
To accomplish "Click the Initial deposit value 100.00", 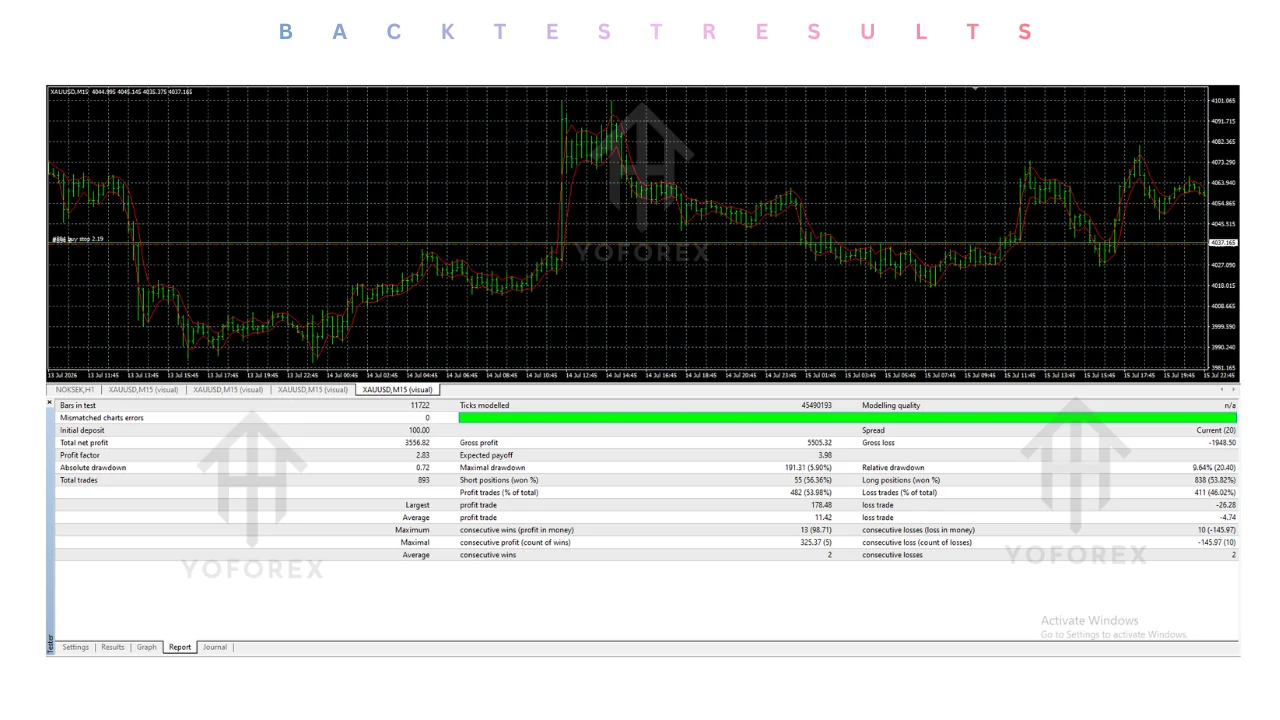I will pos(419,431).
